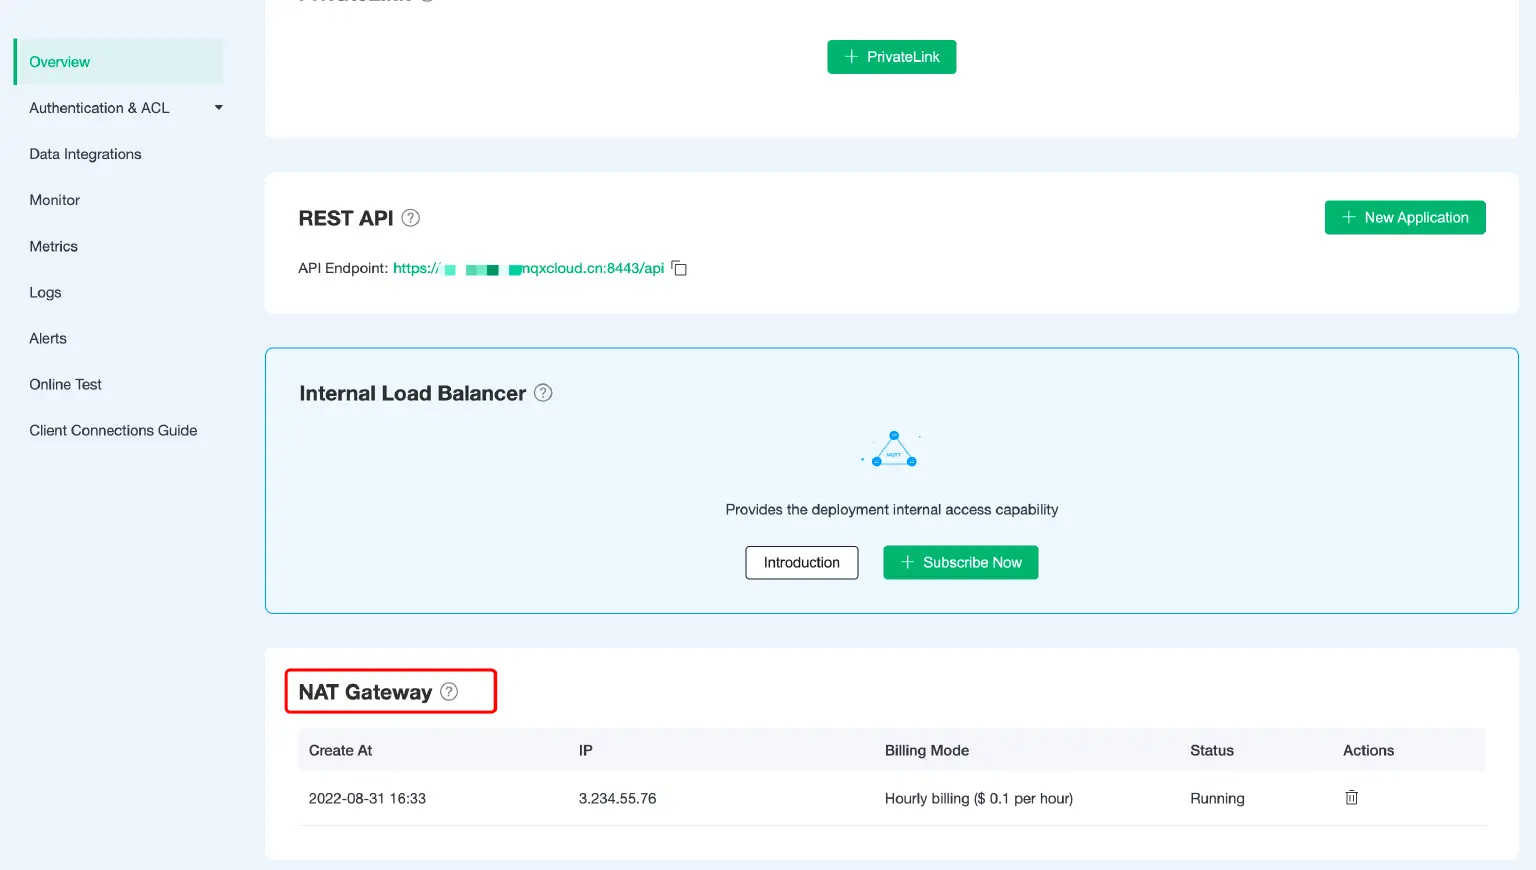Screen dimensions: 1536x870
Task: Delete the NAT gateway using the trash icon
Action: coord(1351,798)
